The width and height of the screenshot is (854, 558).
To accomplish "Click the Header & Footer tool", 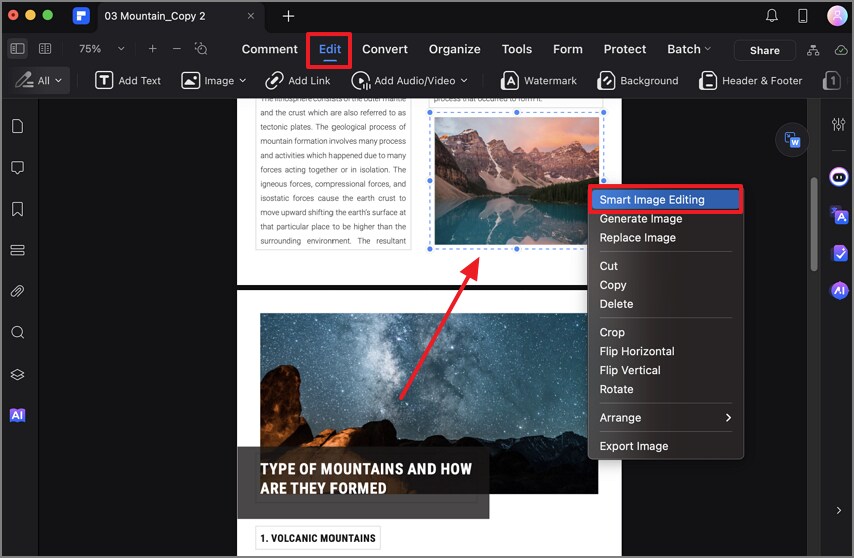I will (751, 81).
